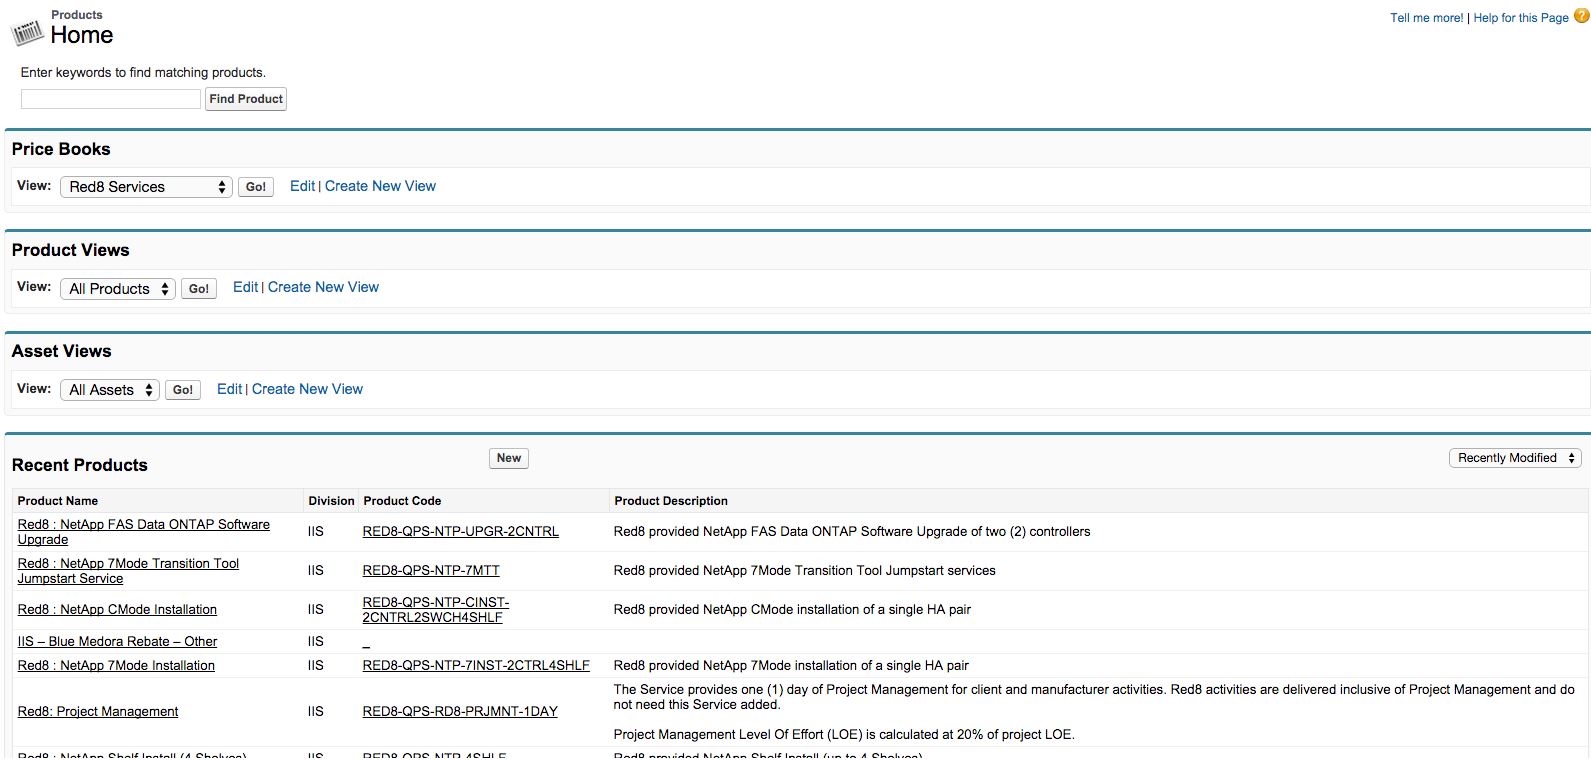Click Create New View in Asset Views

[x=307, y=389]
